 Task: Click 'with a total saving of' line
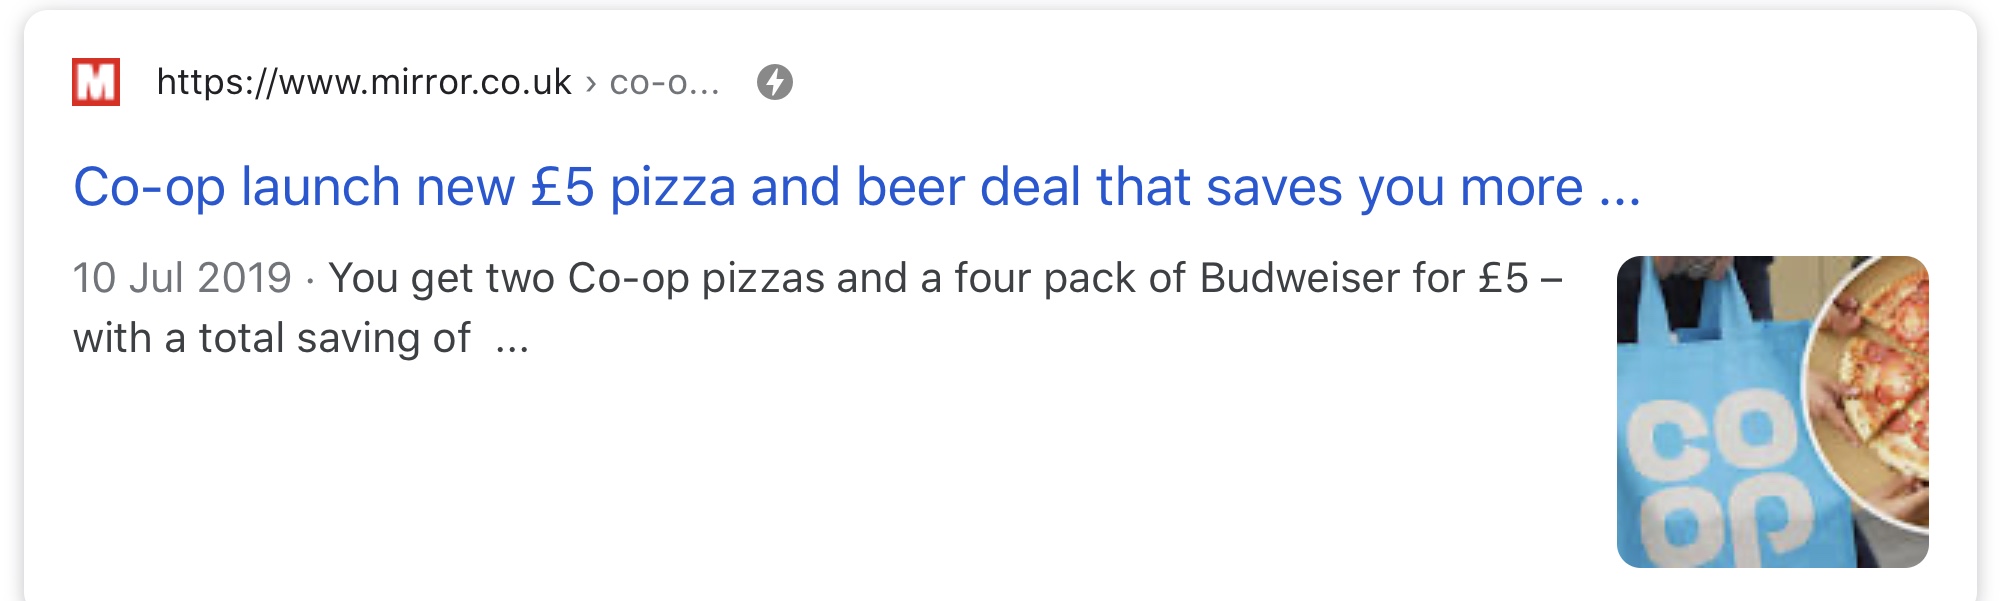point(272,338)
